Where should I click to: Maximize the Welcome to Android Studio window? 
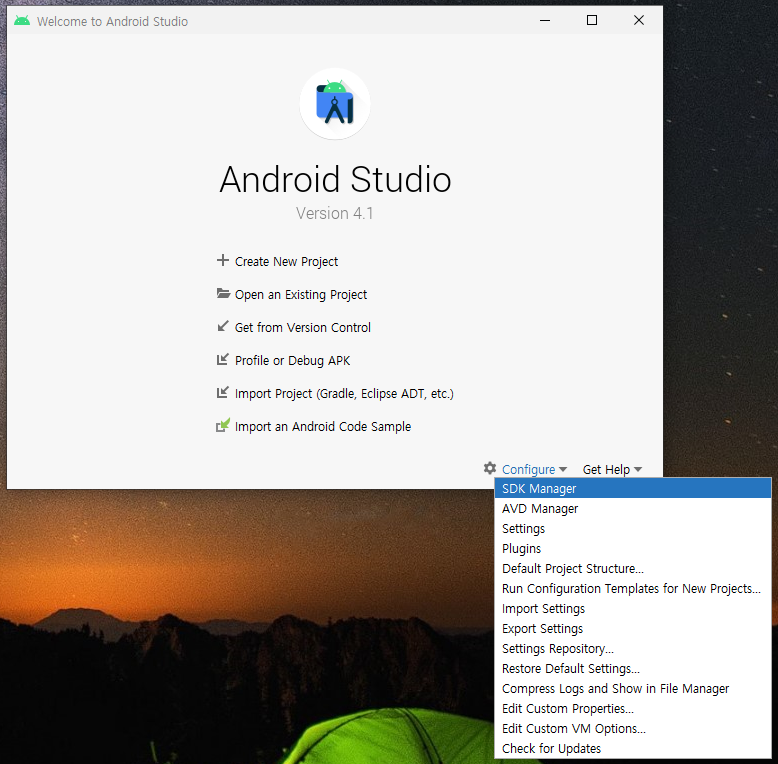pyautogui.click(x=591, y=20)
